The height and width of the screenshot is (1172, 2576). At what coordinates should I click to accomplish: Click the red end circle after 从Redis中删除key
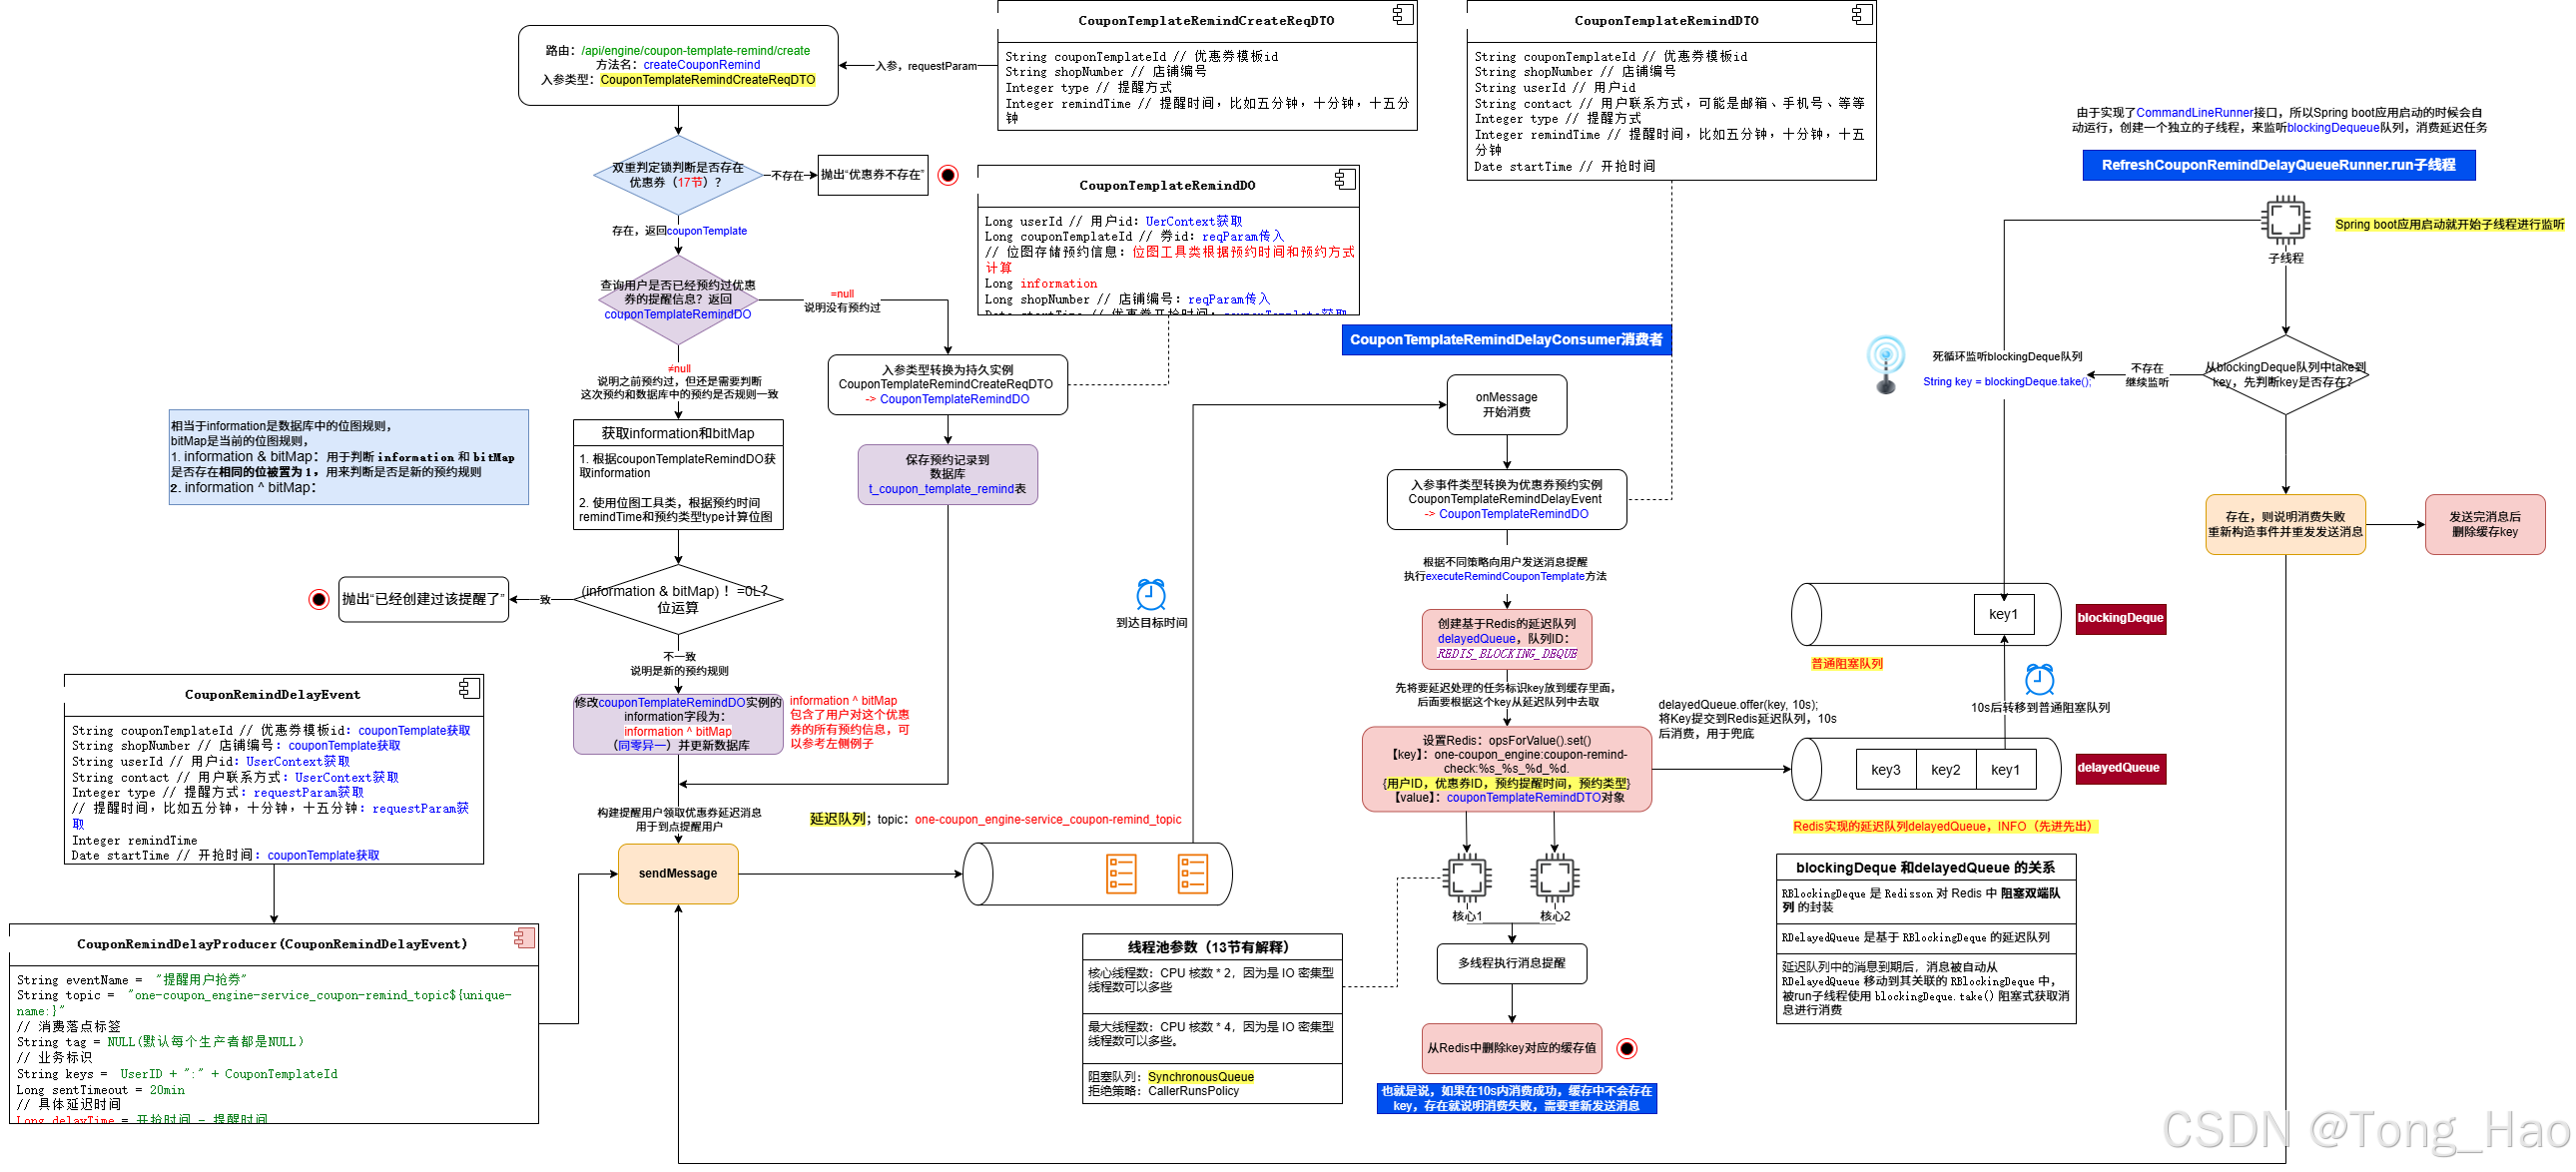1627,1048
